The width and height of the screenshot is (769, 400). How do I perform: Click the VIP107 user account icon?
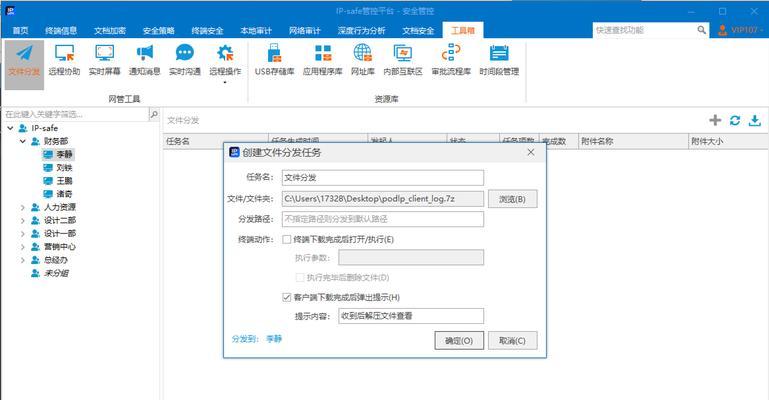tap(722, 30)
